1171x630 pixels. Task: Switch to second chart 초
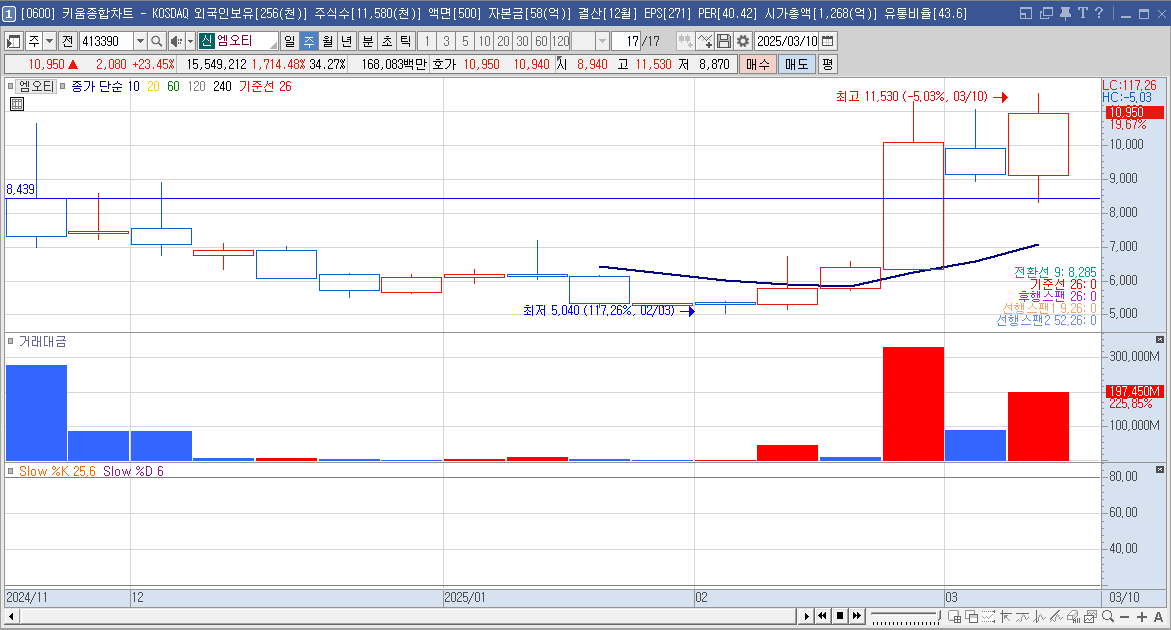tap(386, 41)
